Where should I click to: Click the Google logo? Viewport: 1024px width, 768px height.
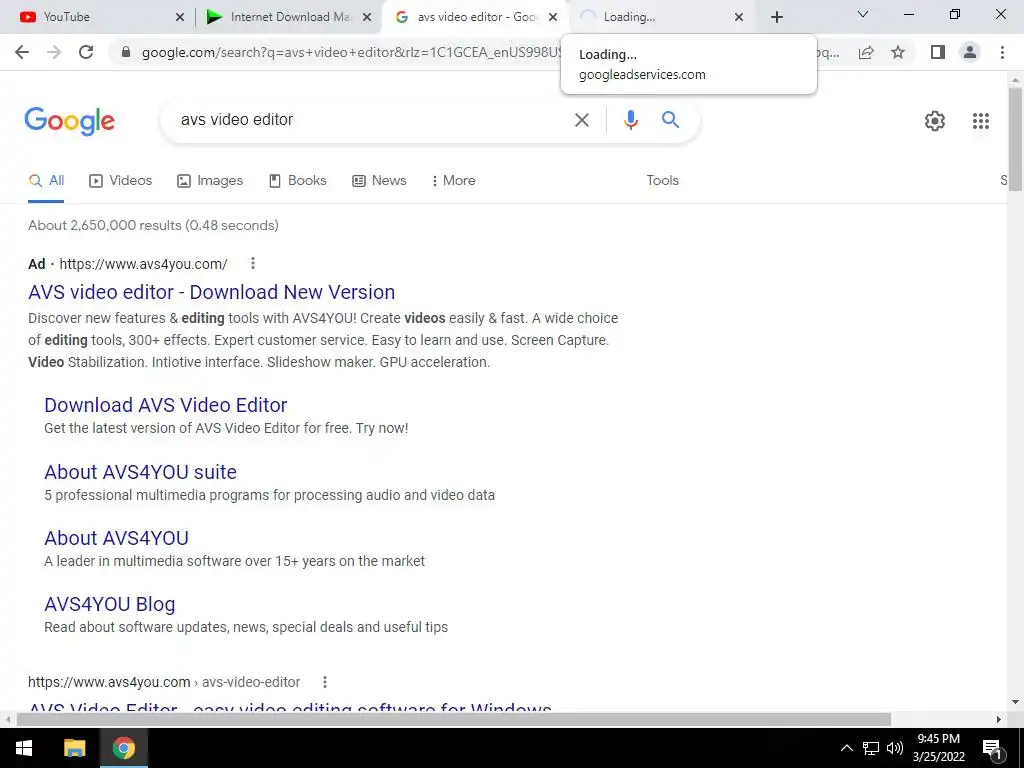coord(70,121)
